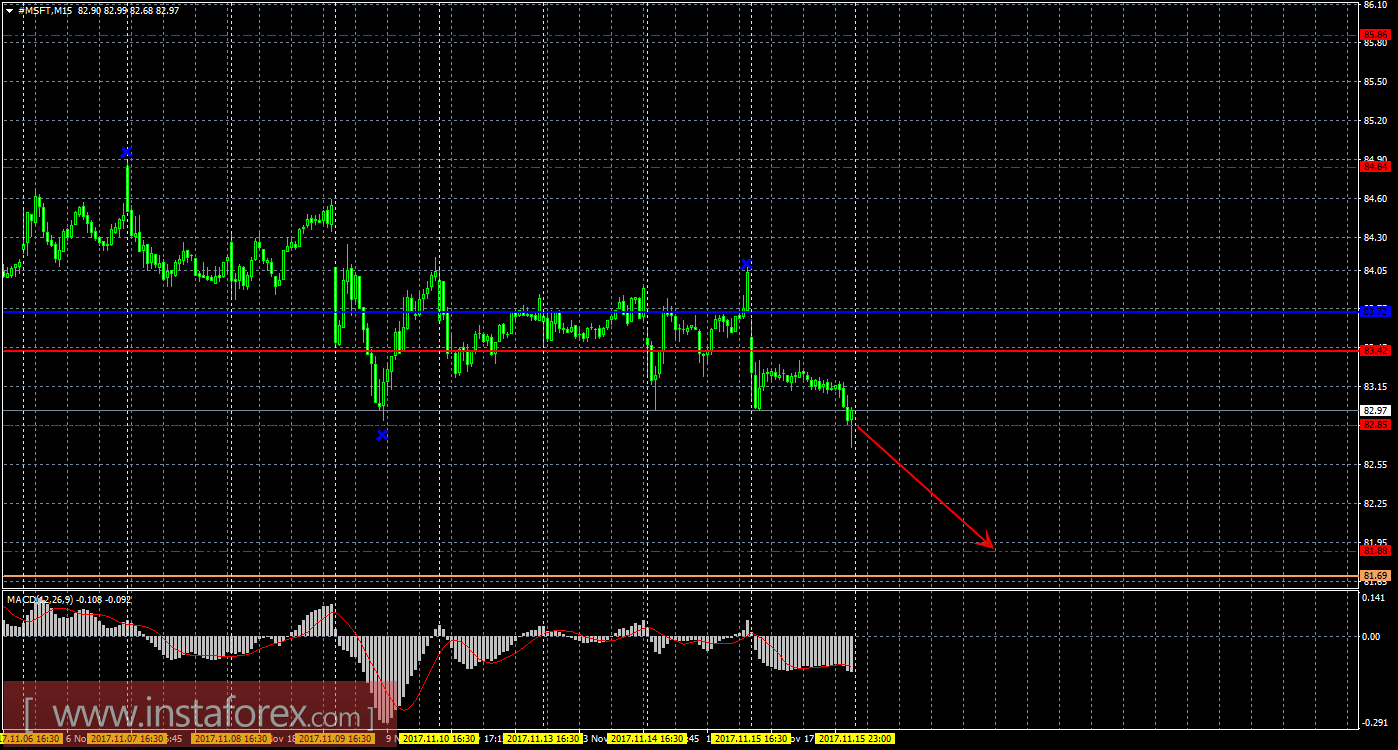Click the 2017.11.08 16:30 time label
1398x750 pixels.
[x=231, y=739]
